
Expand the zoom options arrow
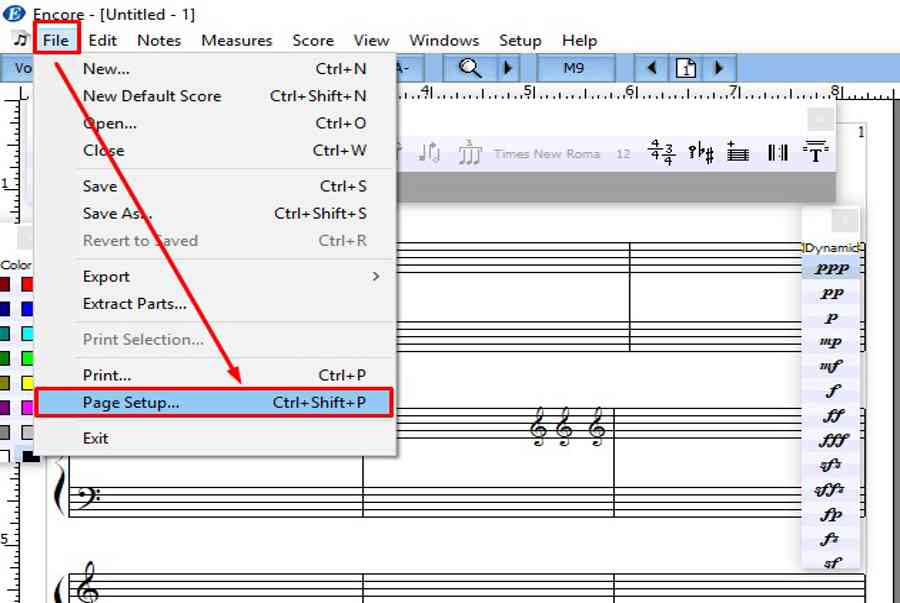click(x=507, y=68)
